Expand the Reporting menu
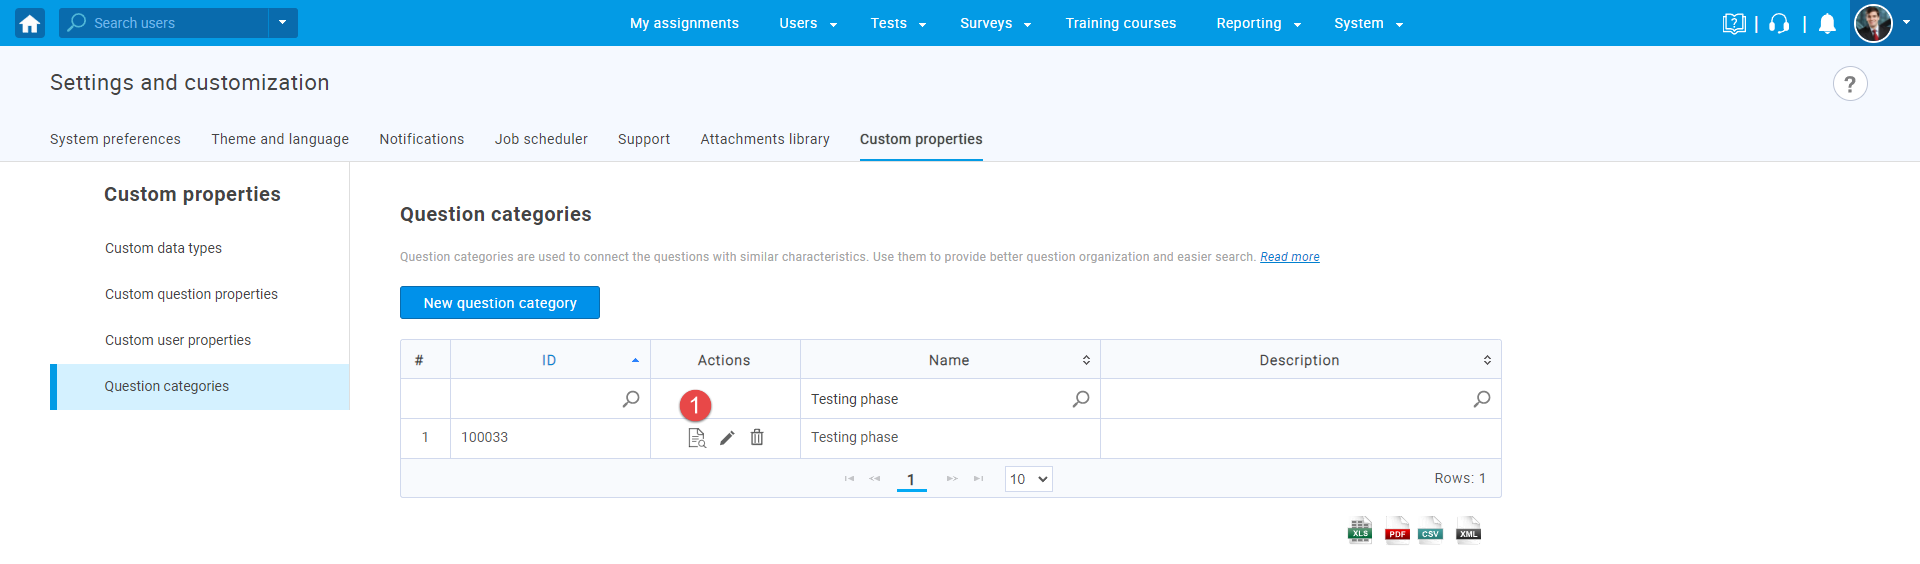 tap(1258, 23)
